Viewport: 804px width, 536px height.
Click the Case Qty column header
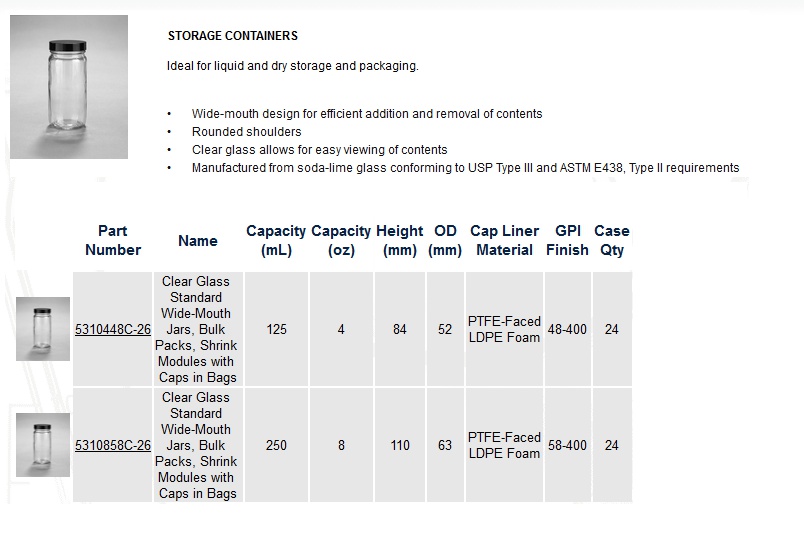tap(612, 240)
